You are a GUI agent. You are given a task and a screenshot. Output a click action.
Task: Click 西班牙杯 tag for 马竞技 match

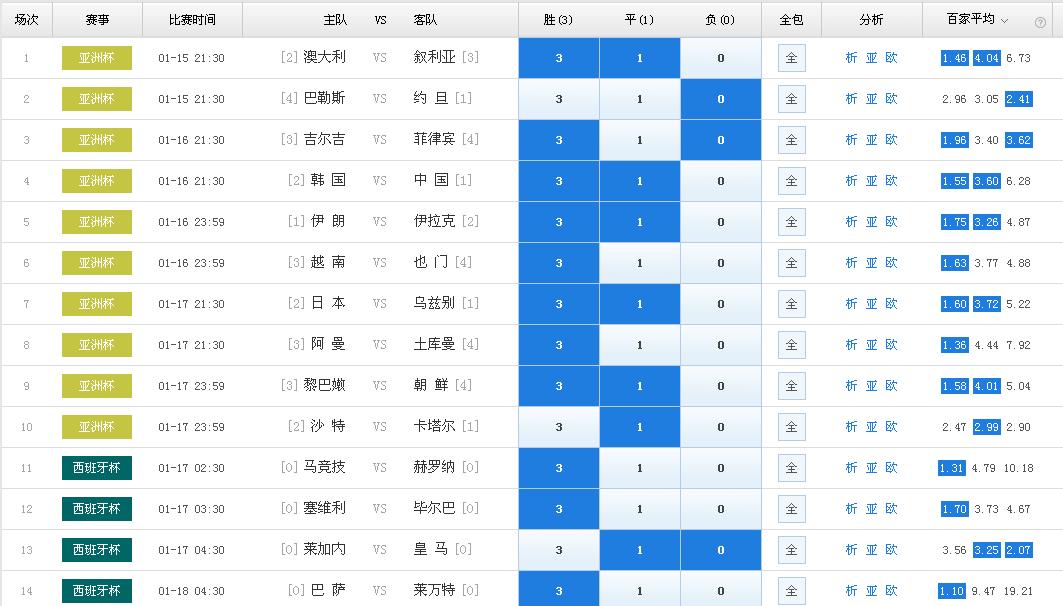pyautogui.click(x=97, y=468)
